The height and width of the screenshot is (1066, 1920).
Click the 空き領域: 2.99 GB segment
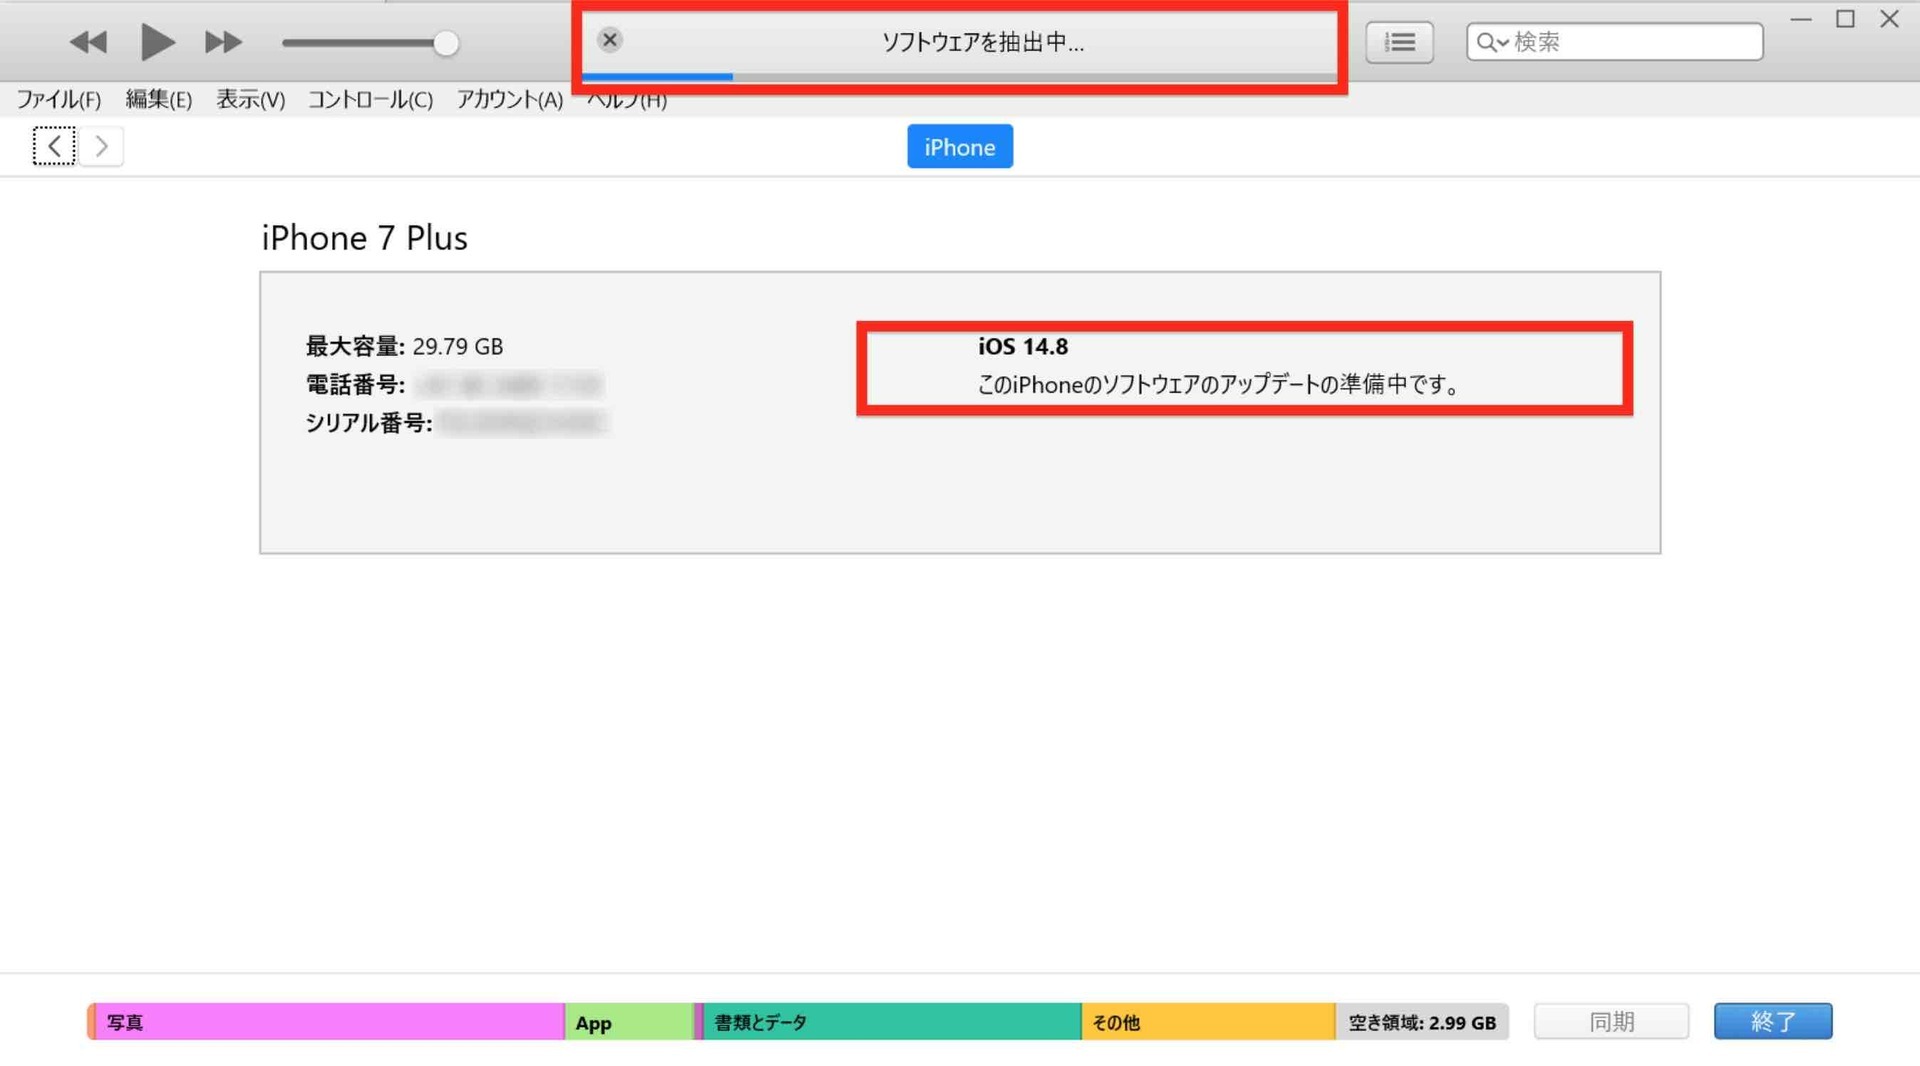(1422, 1022)
